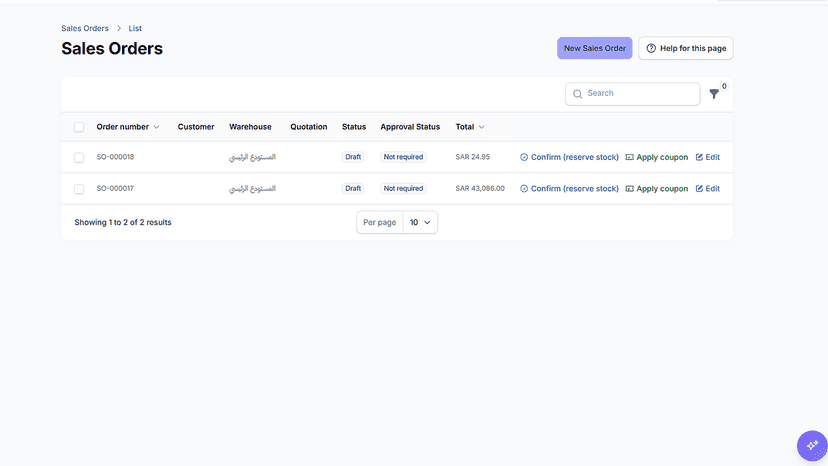Click confirm check icon for SO-000017
Screen dimensions: 828x466
point(524,189)
